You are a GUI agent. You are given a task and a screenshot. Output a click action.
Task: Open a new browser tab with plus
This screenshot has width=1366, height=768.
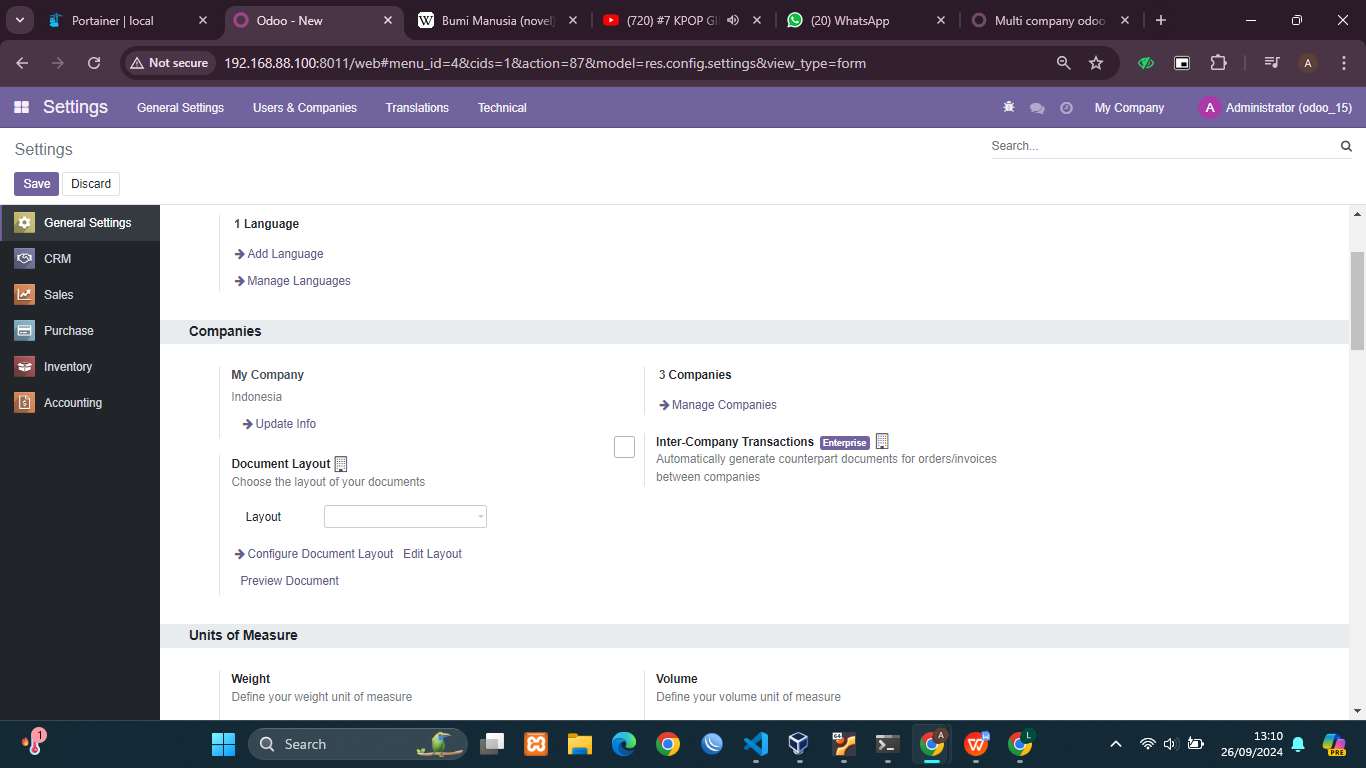point(1160,20)
